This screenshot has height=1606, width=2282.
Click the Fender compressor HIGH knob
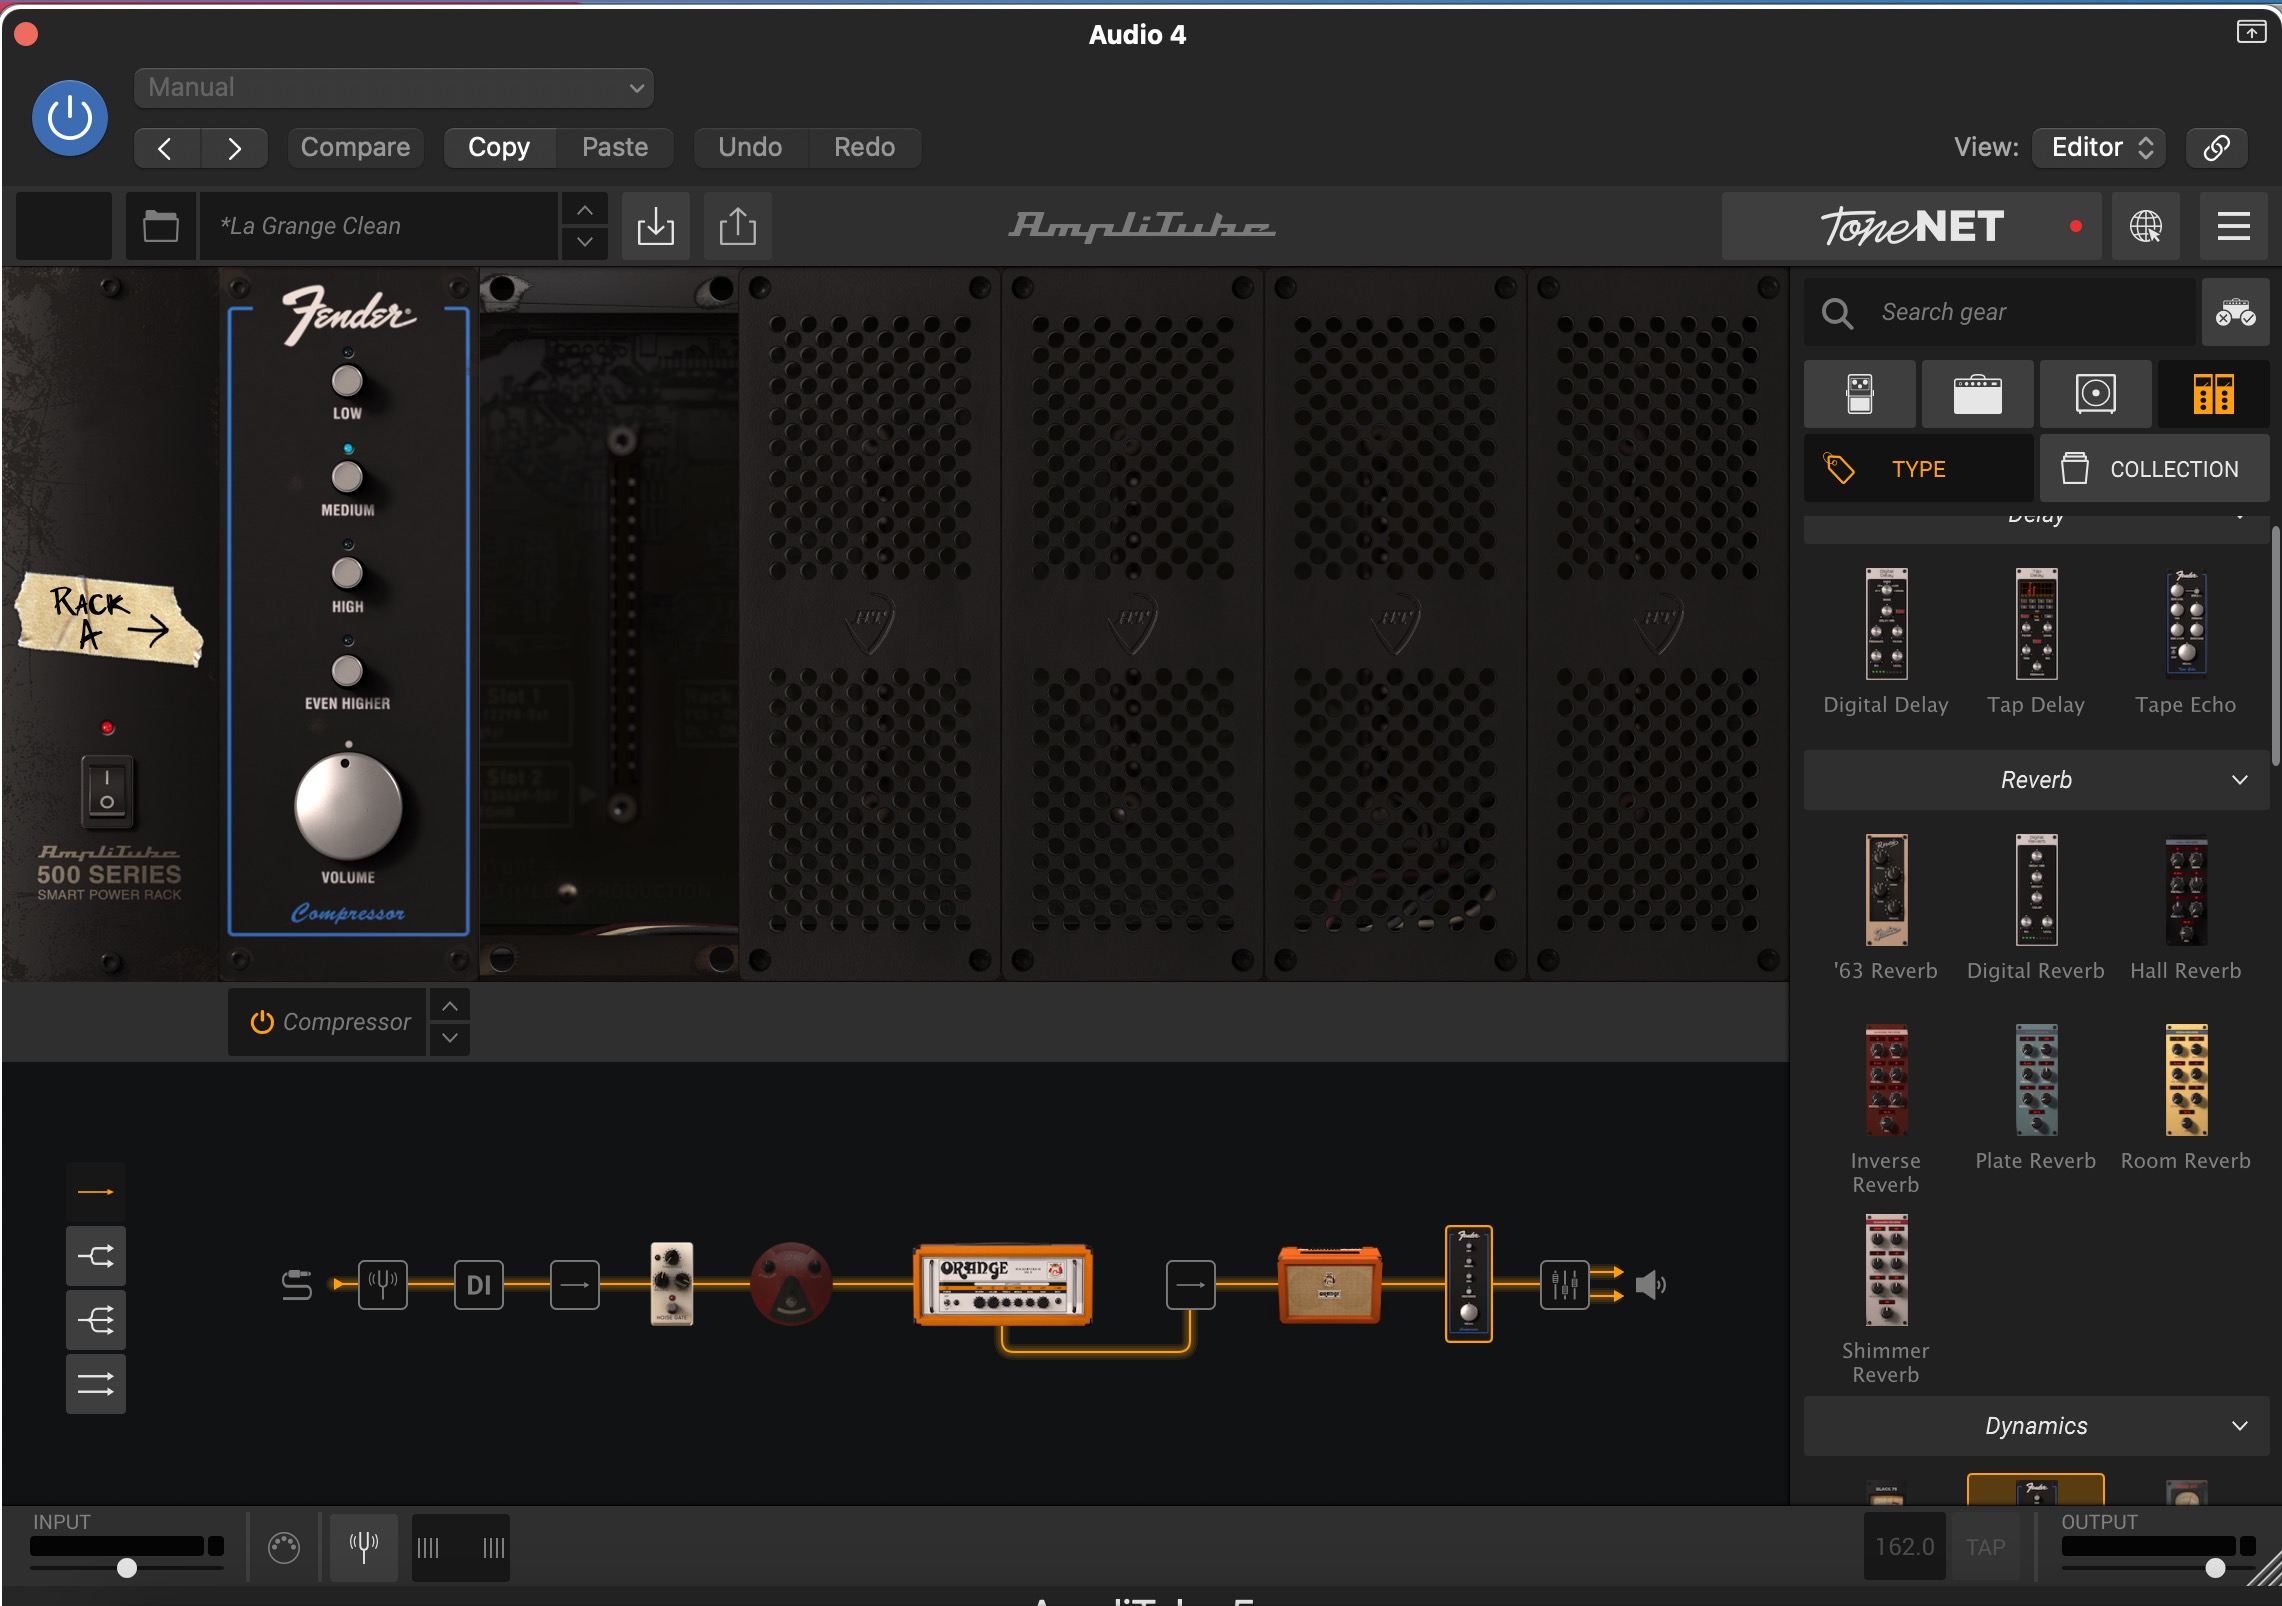point(347,574)
